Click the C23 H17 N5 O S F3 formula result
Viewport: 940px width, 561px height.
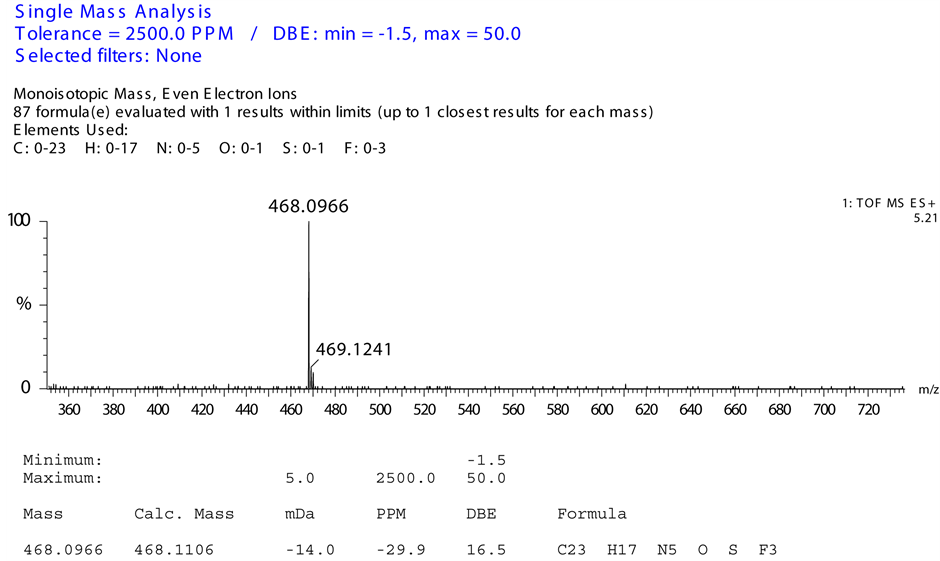coord(666,550)
